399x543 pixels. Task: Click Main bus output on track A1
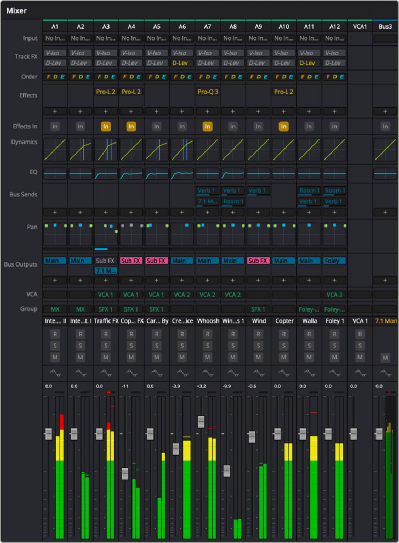click(55, 260)
